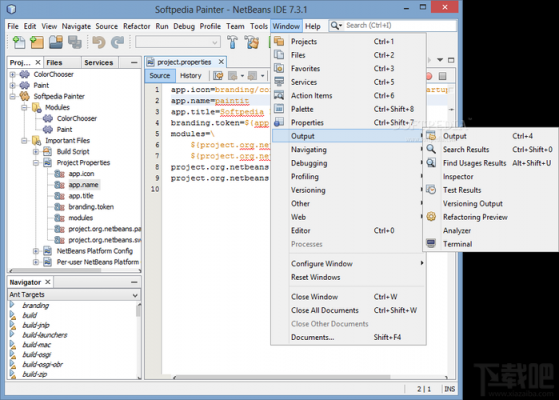The image size is (559, 400).
Task: Collapse the Softpedia Painter project node
Action: tap(13, 96)
